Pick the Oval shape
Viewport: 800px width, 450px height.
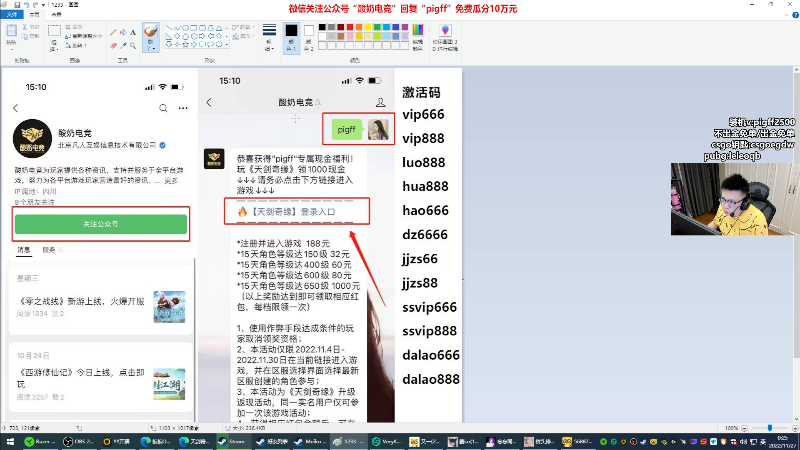click(x=186, y=28)
